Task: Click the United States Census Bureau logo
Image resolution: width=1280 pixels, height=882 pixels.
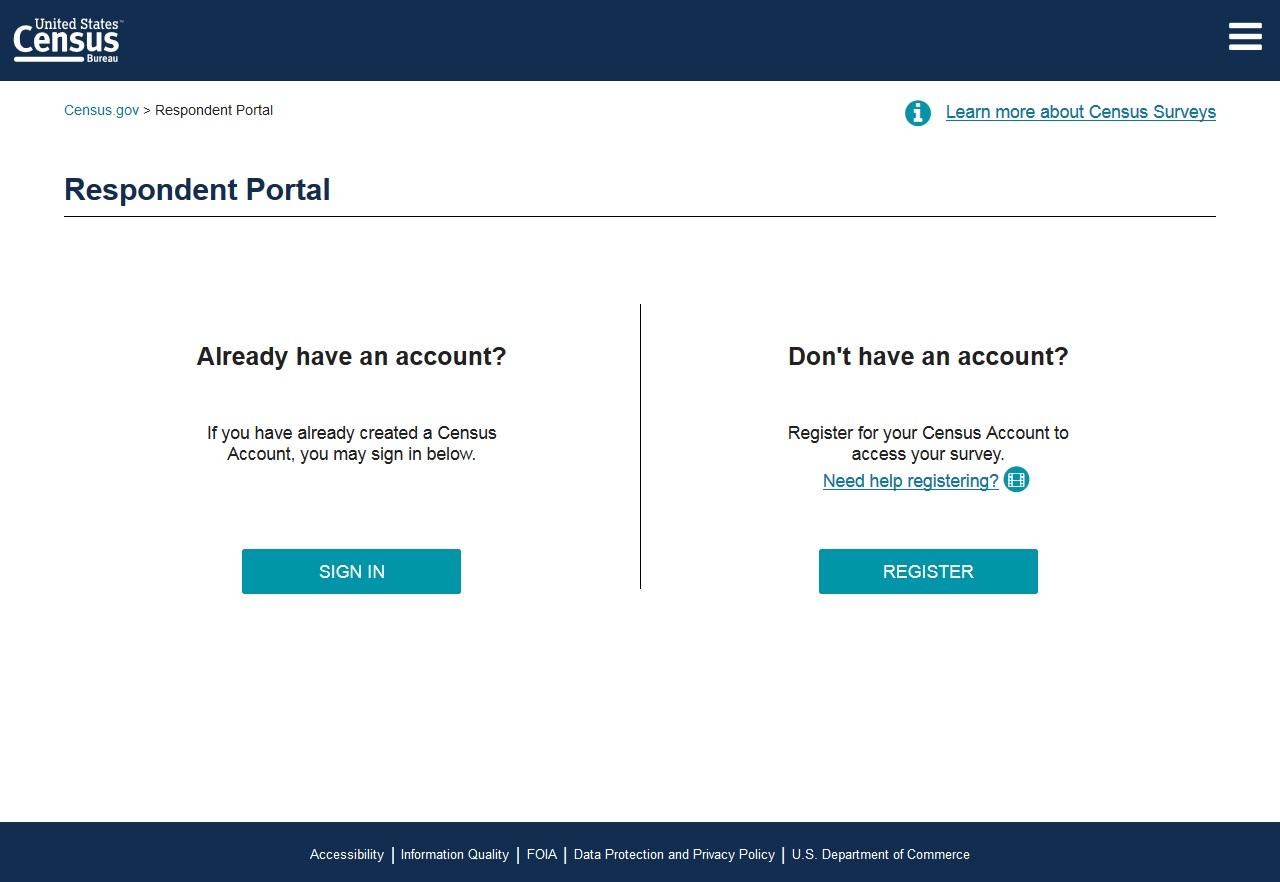Action: click(67, 40)
